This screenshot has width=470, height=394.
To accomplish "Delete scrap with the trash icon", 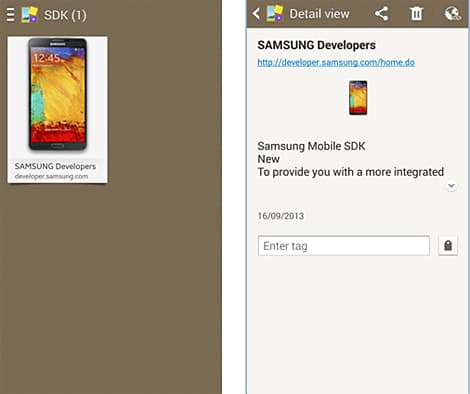I will 416,14.
